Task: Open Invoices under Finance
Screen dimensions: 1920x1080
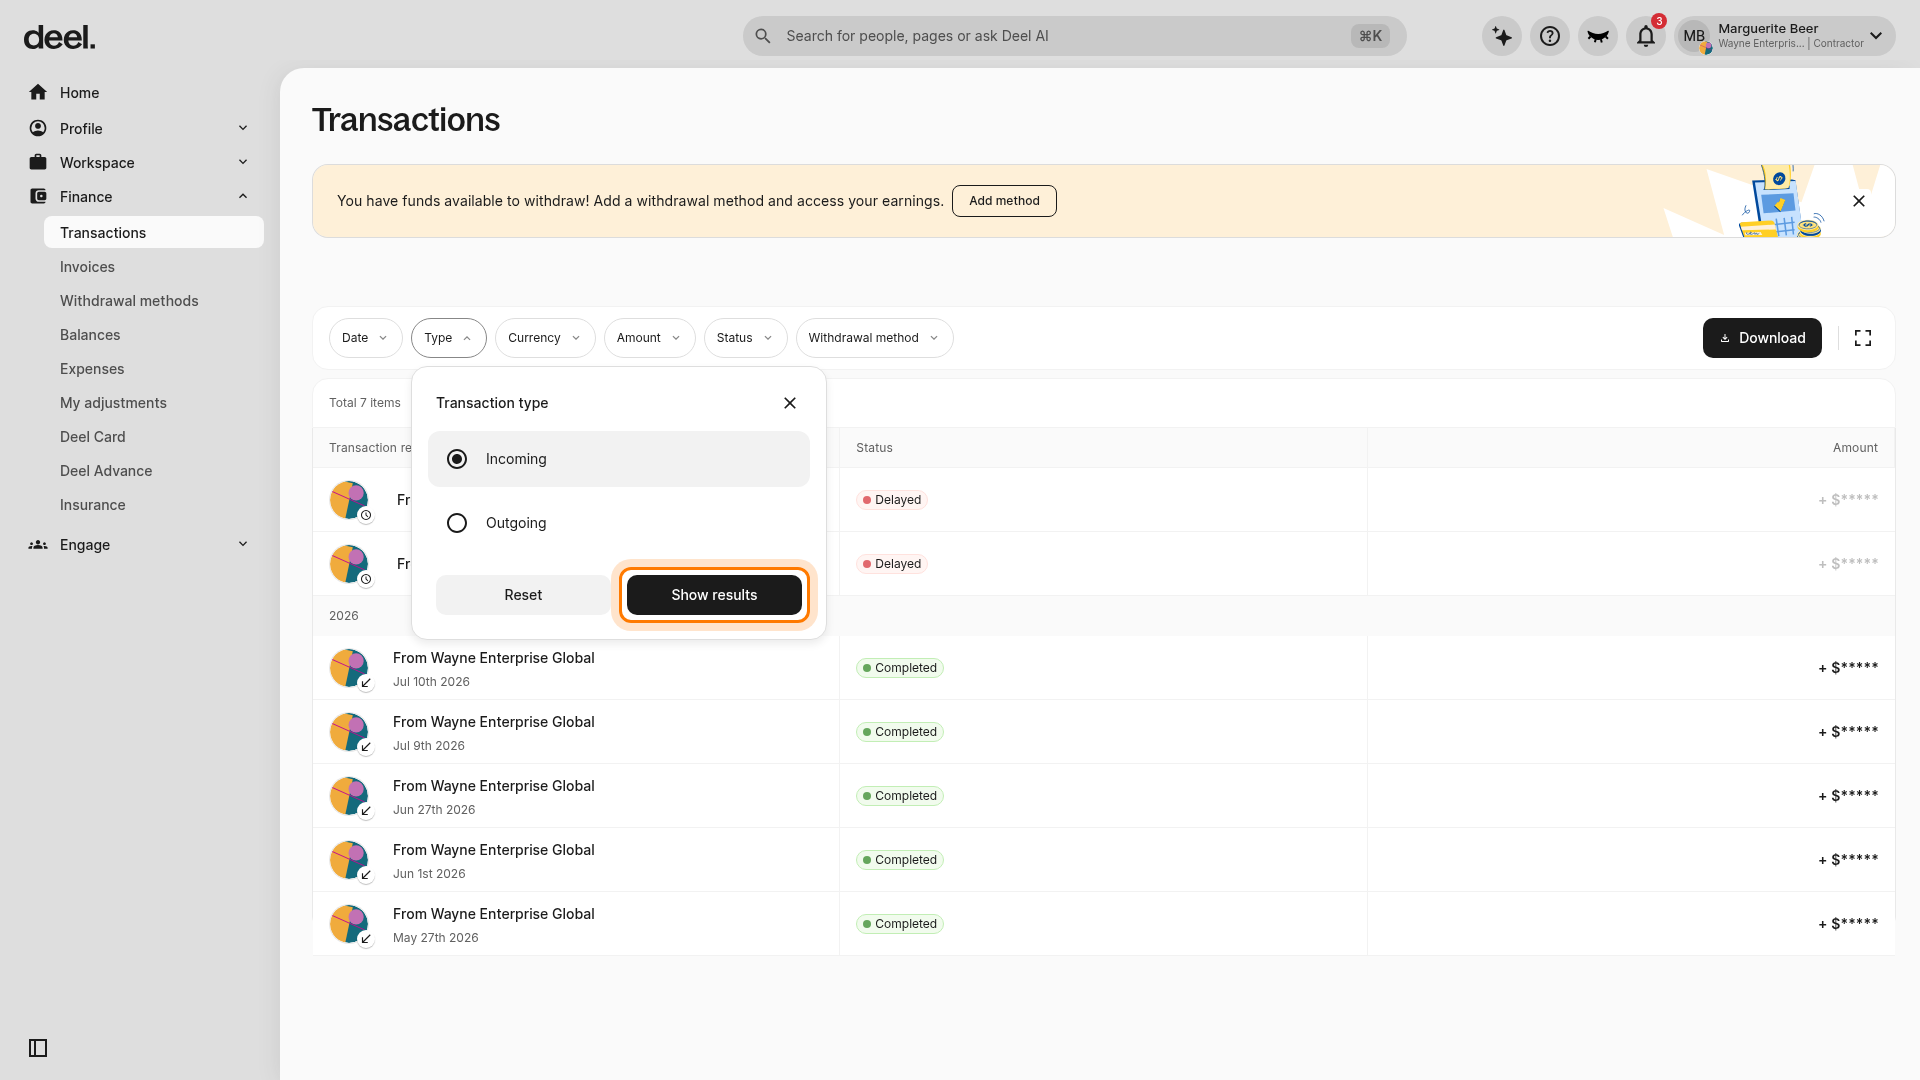Action: [x=87, y=267]
